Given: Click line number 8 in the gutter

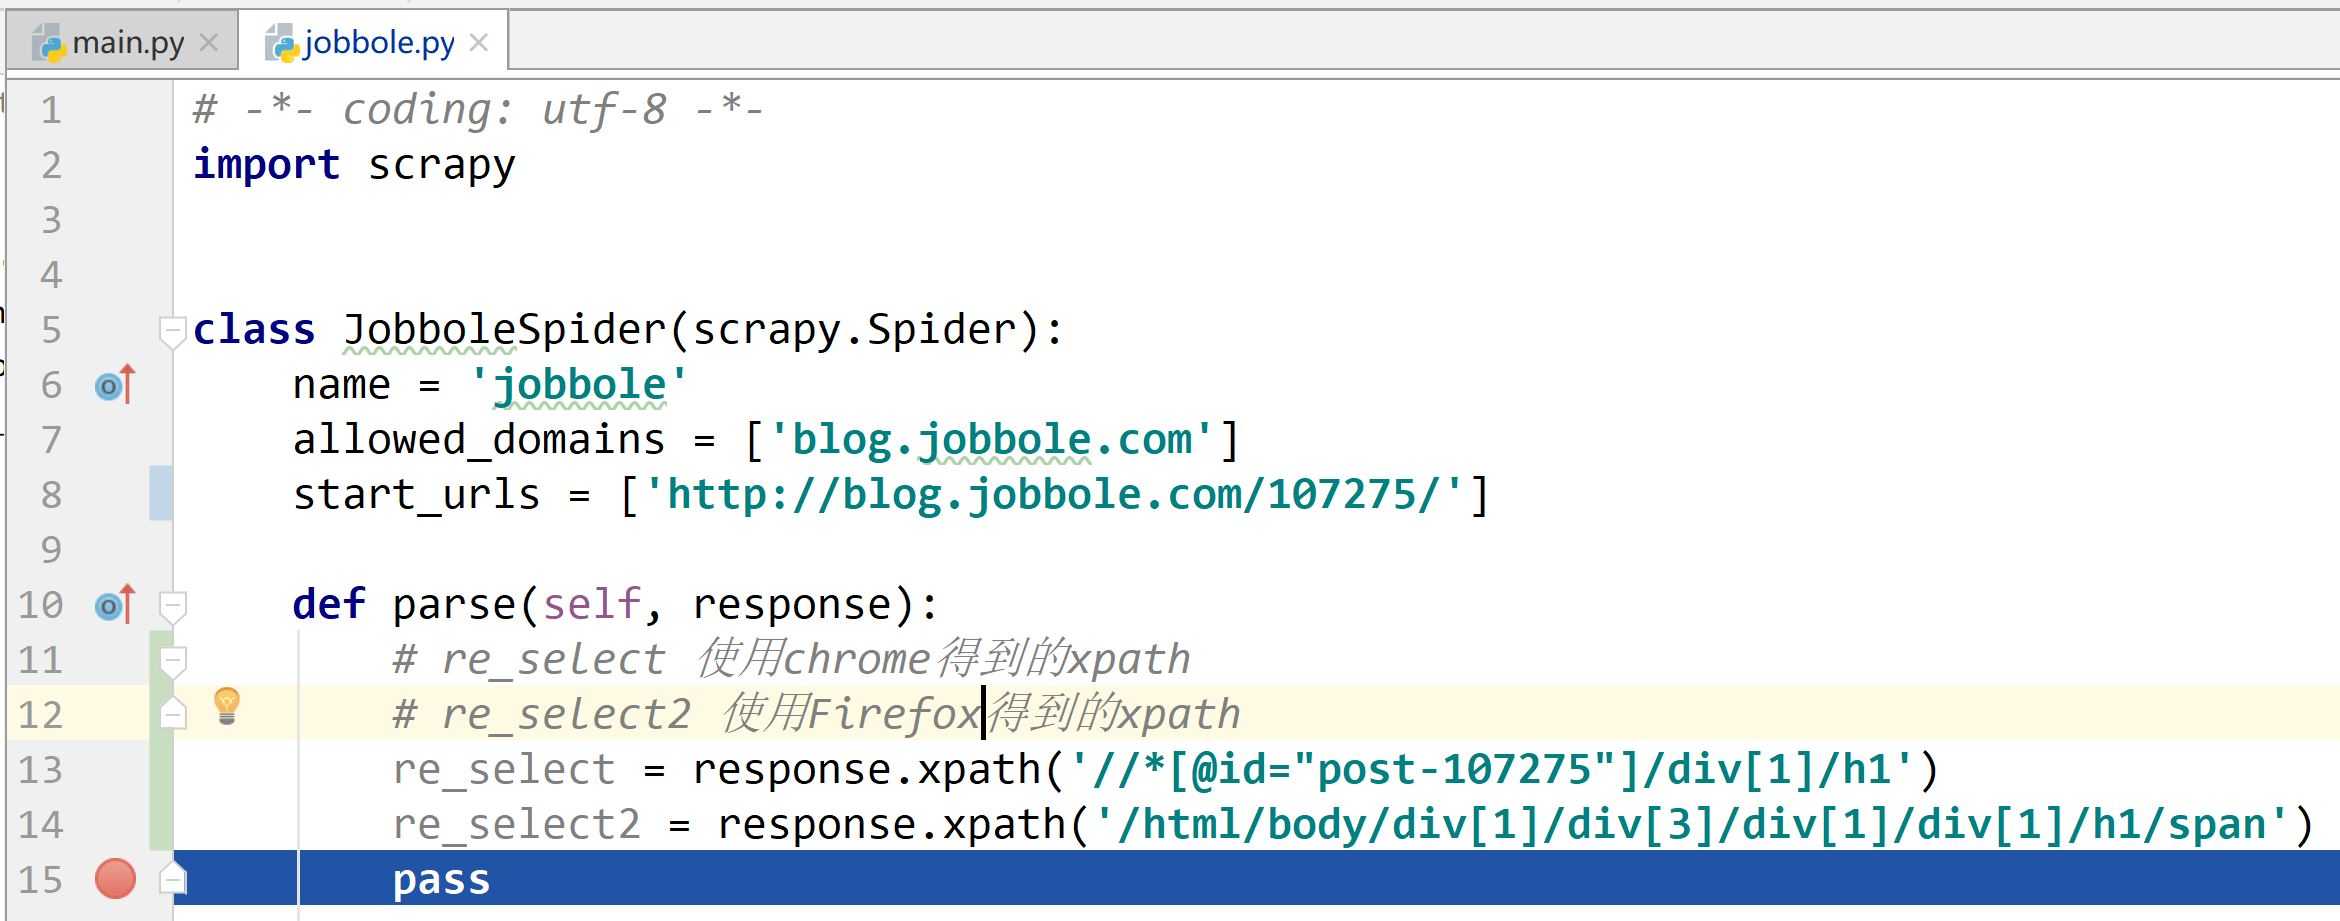Looking at the screenshot, I should click(x=51, y=495).
